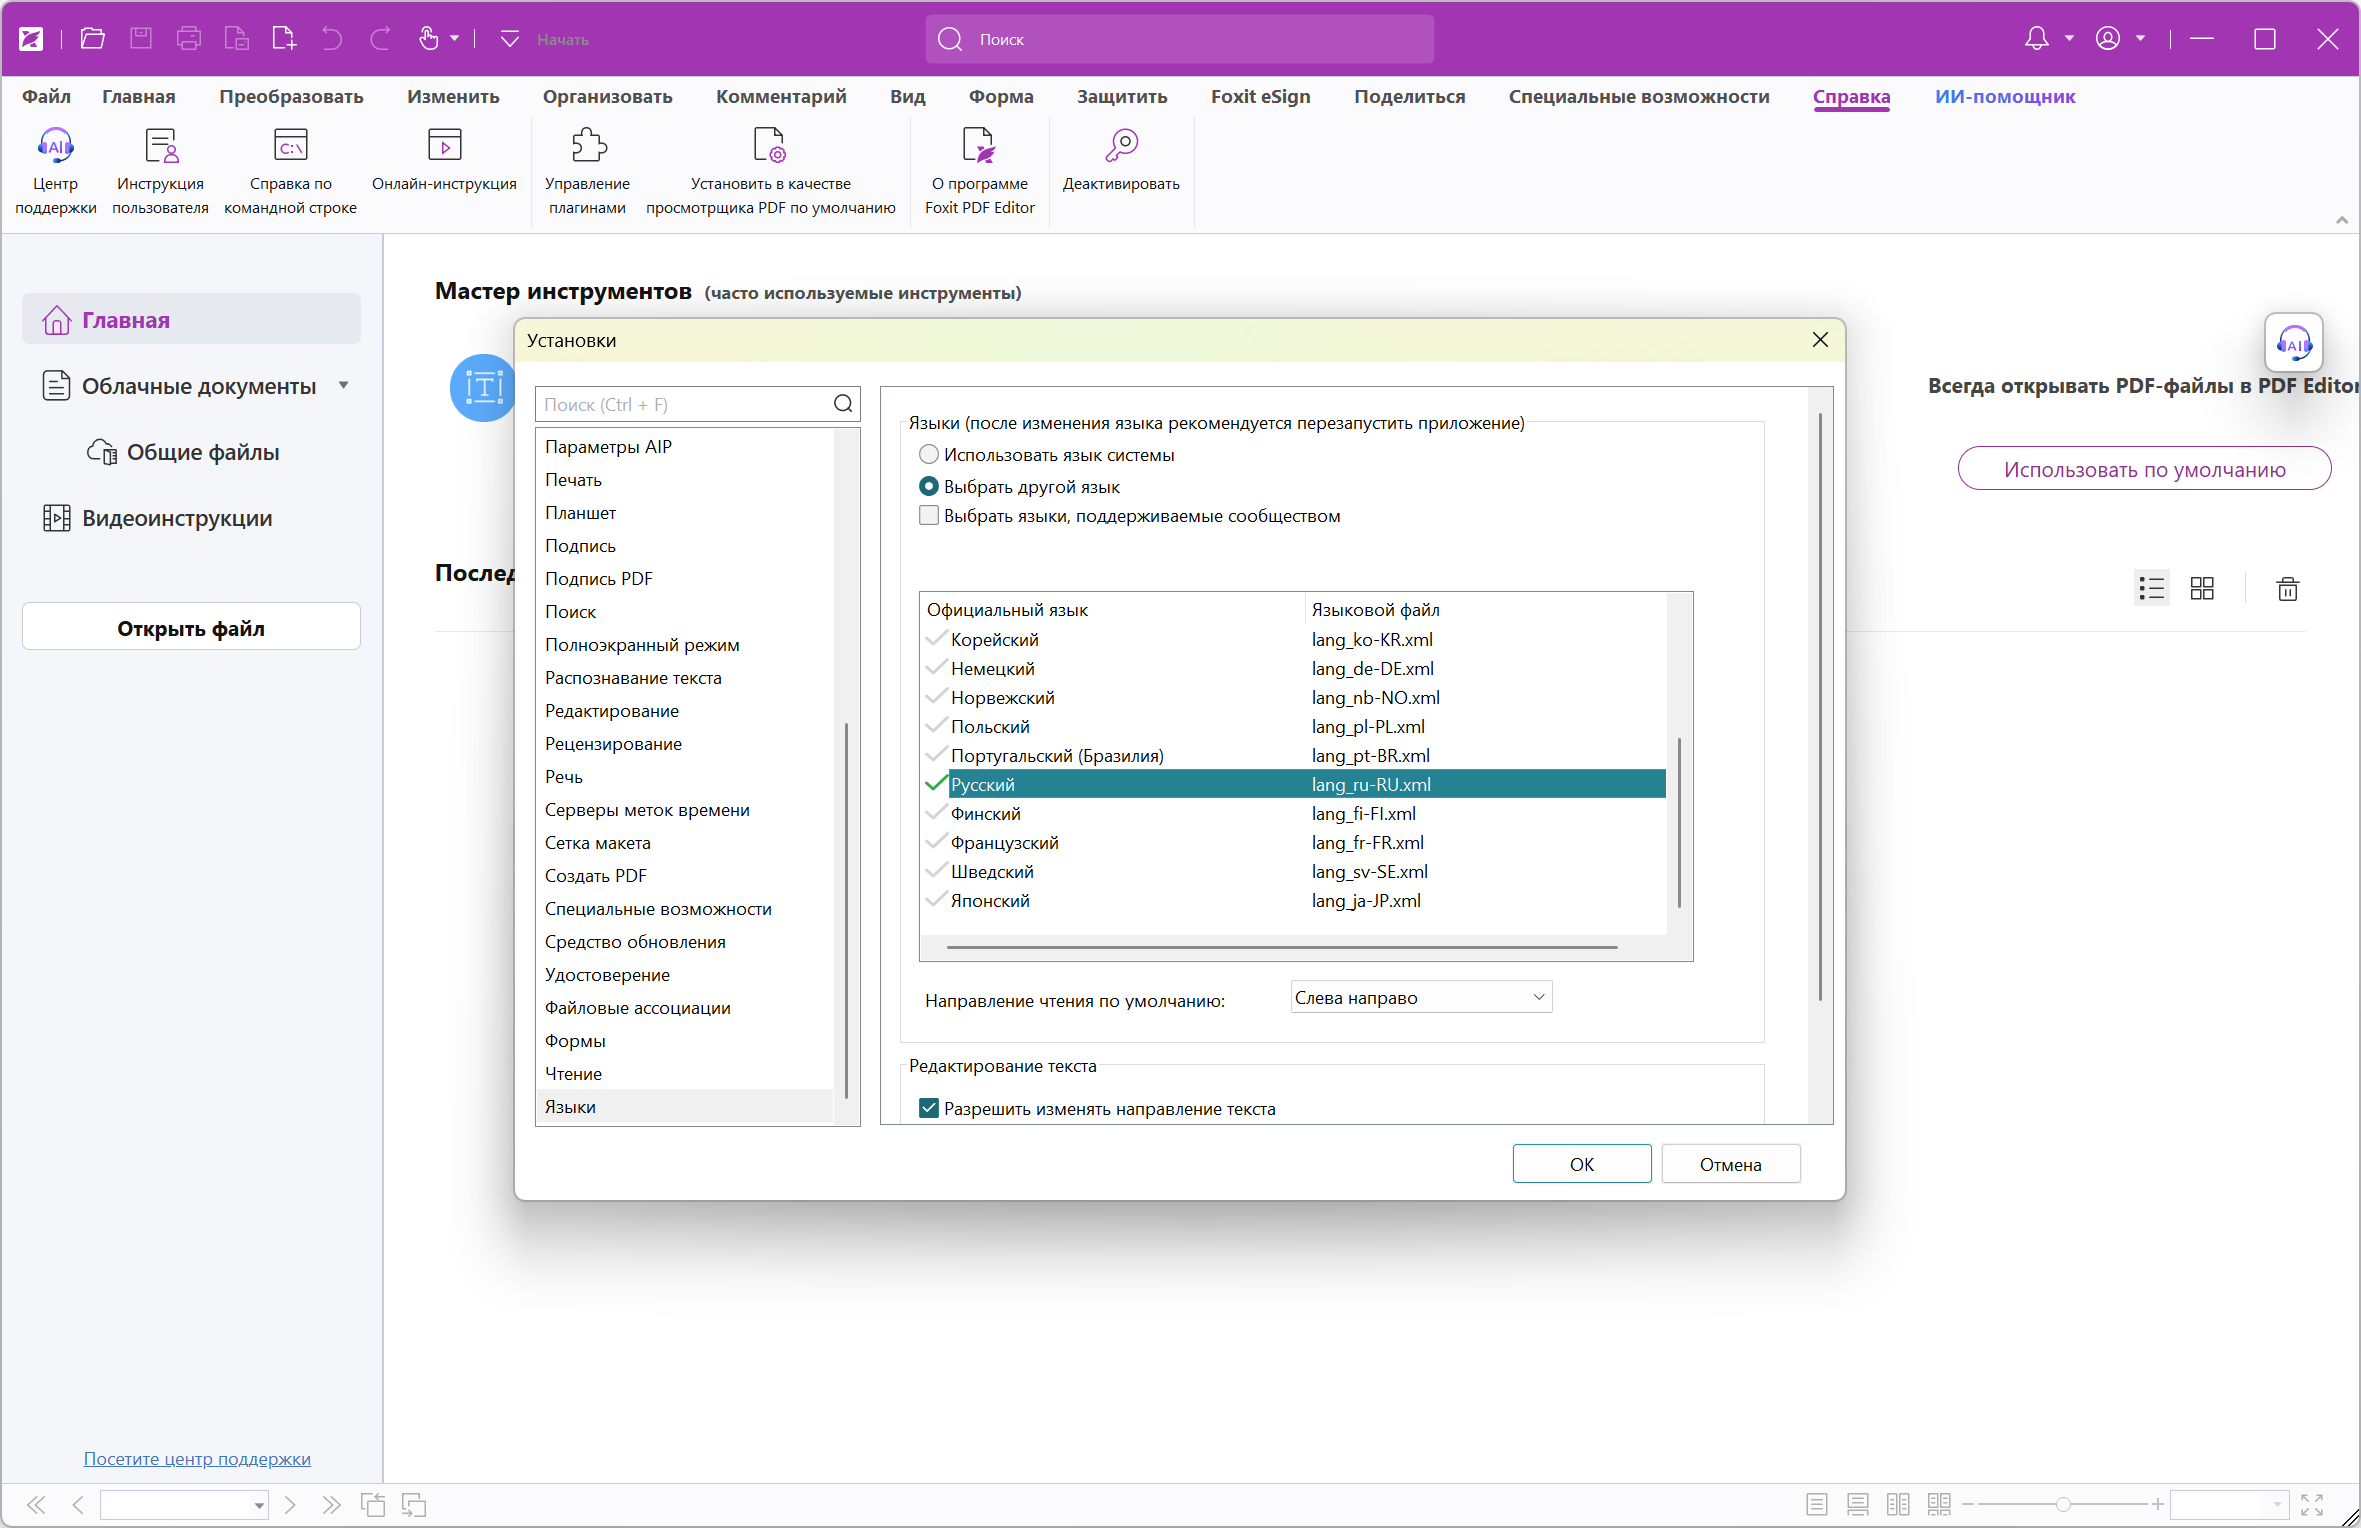Image resolution: width=2361 pixels, height=1528 pixels.
Task: Select Использовать язык системы radio button
Action: 929,455
